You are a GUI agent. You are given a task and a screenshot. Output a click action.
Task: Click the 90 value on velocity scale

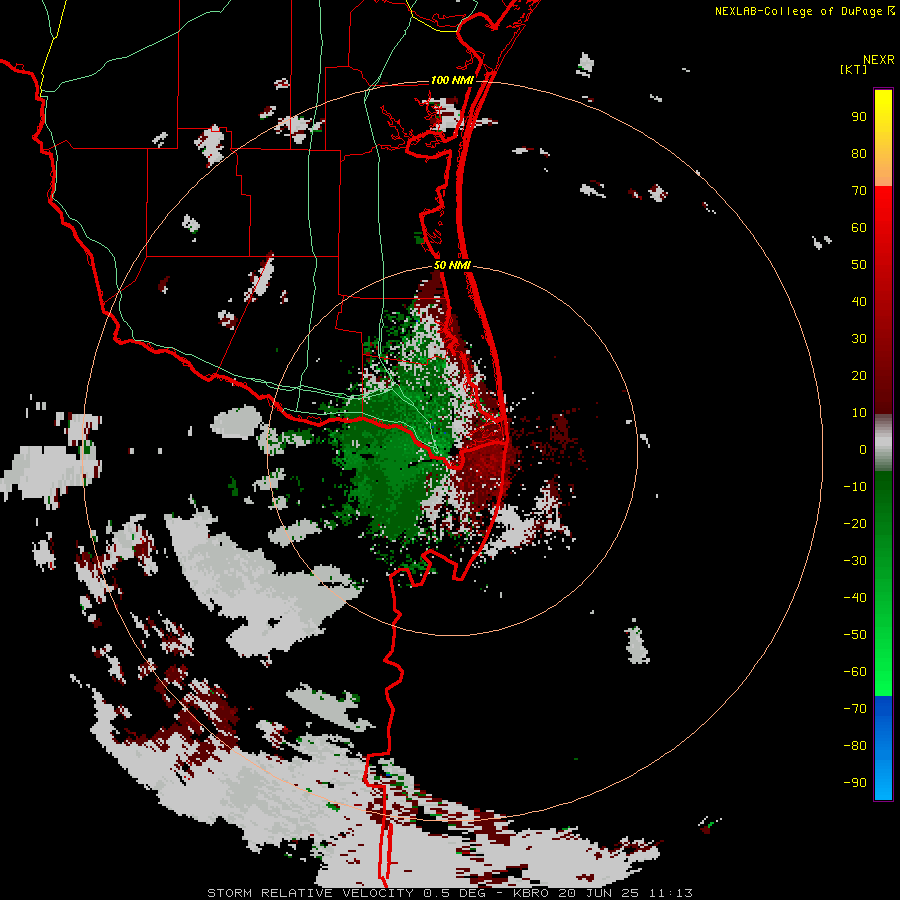[859, 117]
